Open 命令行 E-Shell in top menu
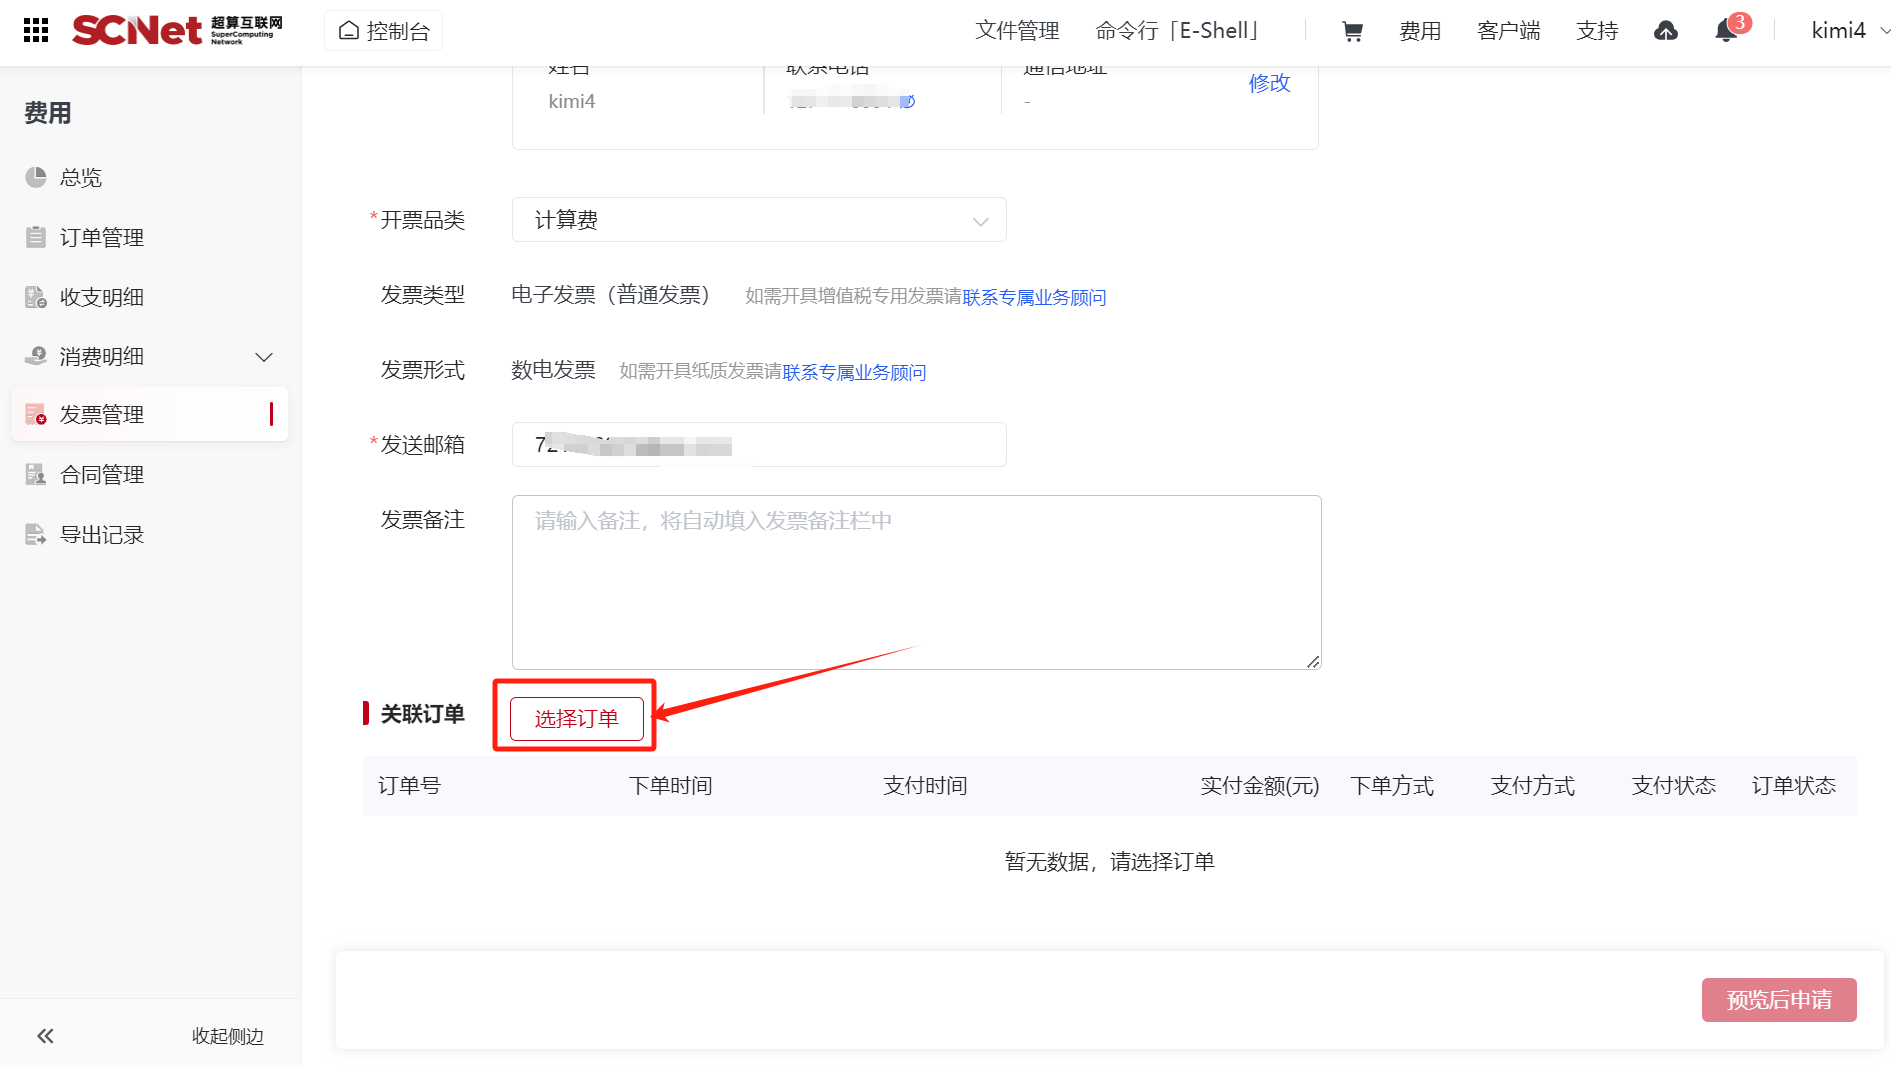 (1177, 31)
